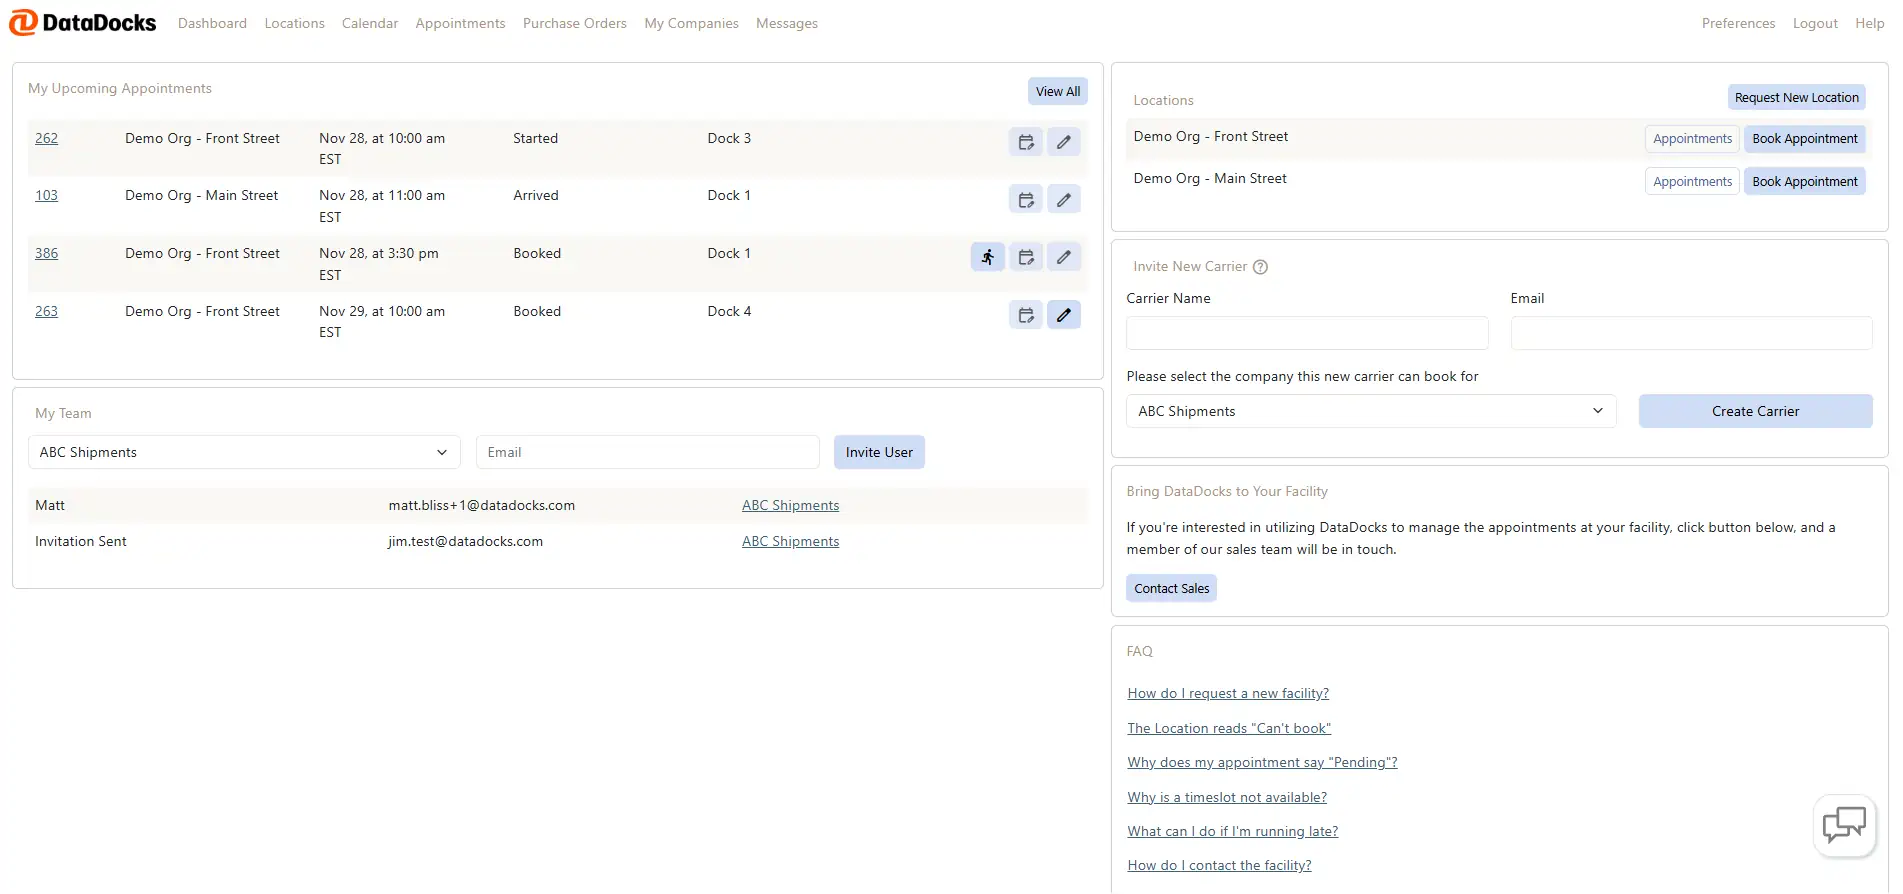The image size is (1903, 894).
Task: Click running late icon for appointment 386
Action: tap(987, 257)
